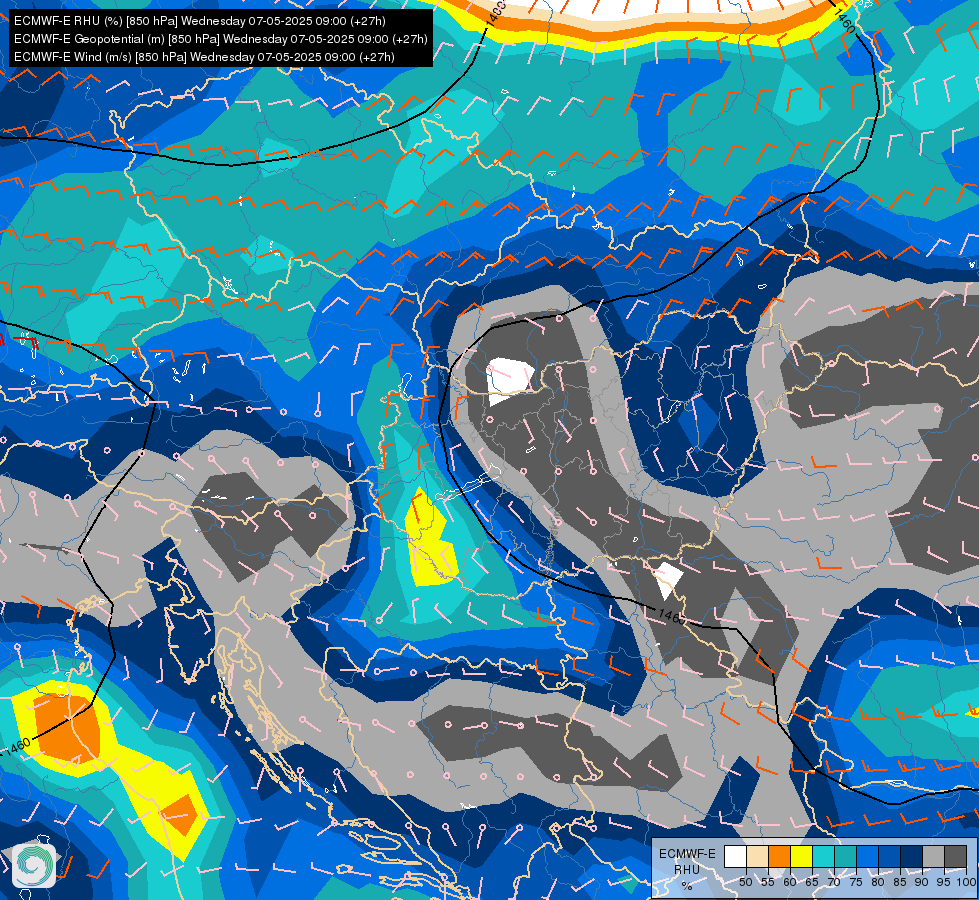Click the spiral weather logo icon
This screenshot has width=979, height=900.
34,865
